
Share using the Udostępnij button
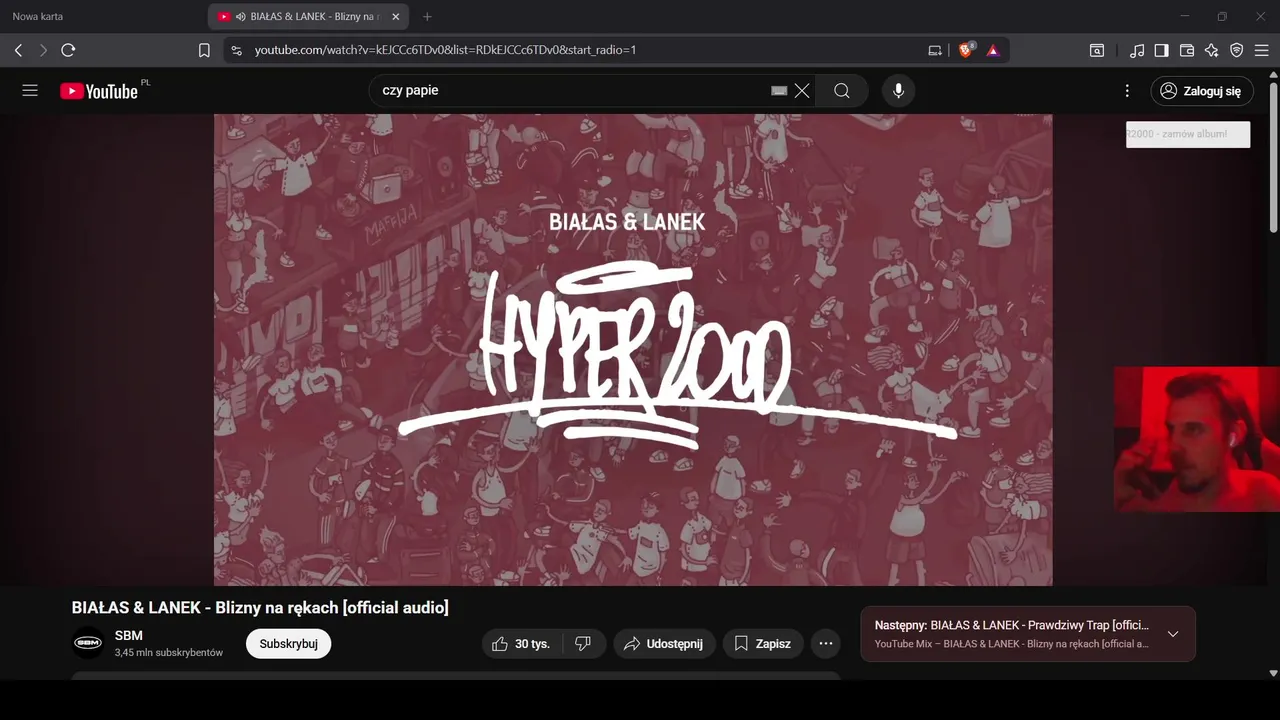click(x=664, y=644)
